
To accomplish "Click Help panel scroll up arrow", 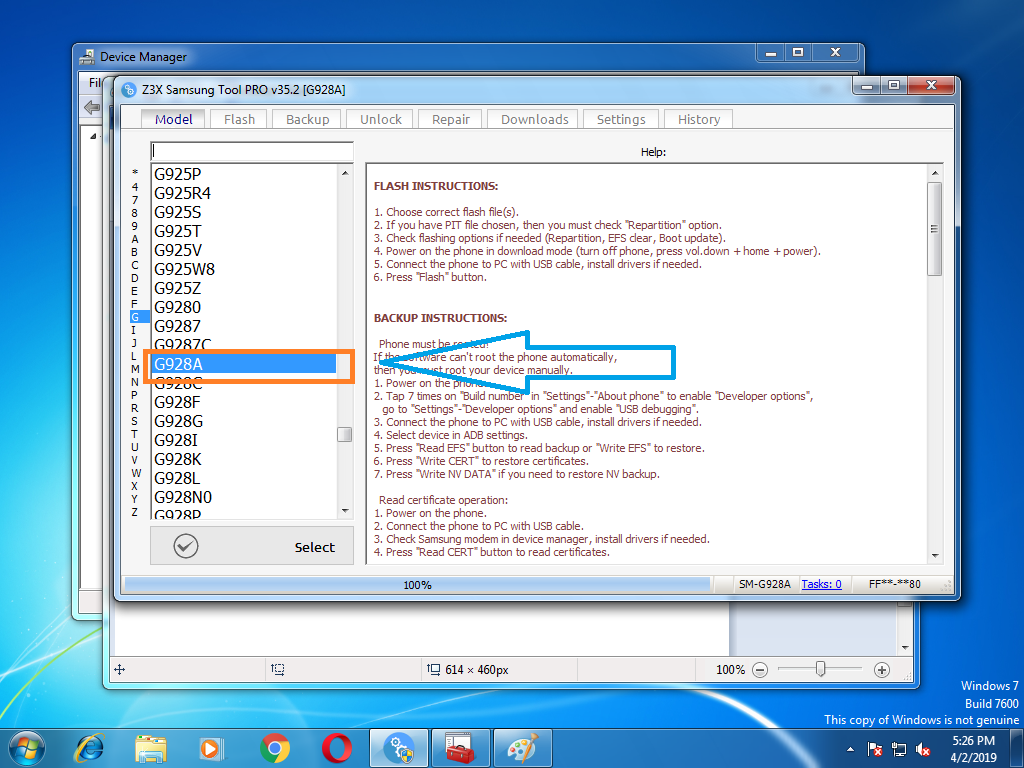I will point(935,173).
